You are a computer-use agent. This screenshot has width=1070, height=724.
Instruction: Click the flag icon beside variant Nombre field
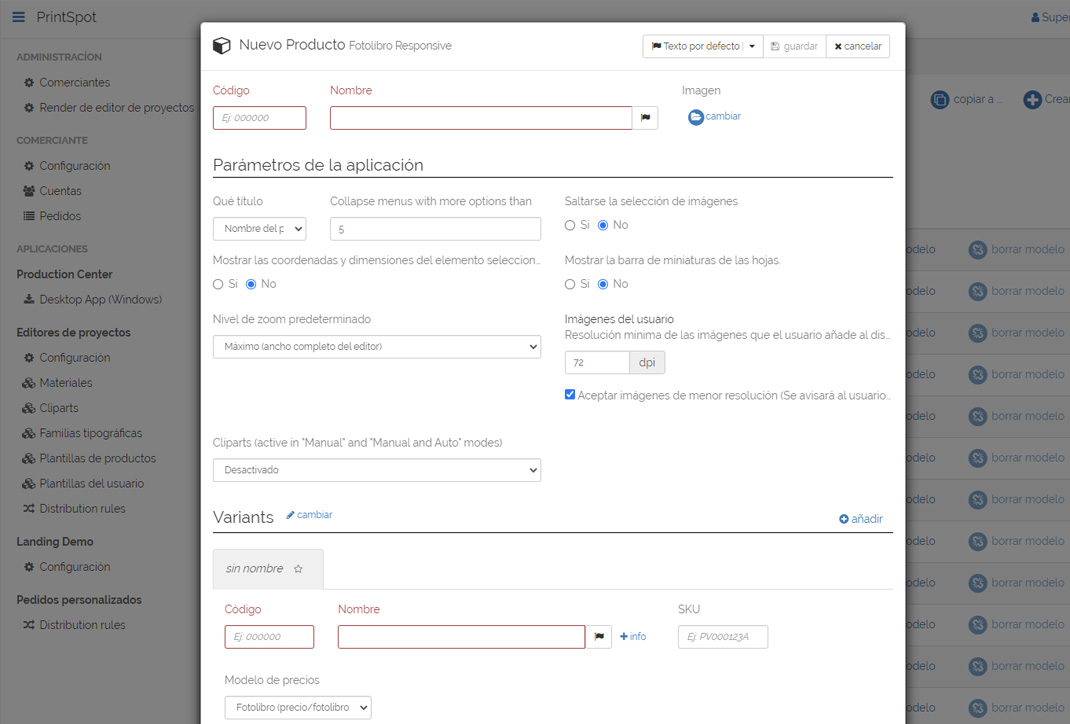pos(599,637)
